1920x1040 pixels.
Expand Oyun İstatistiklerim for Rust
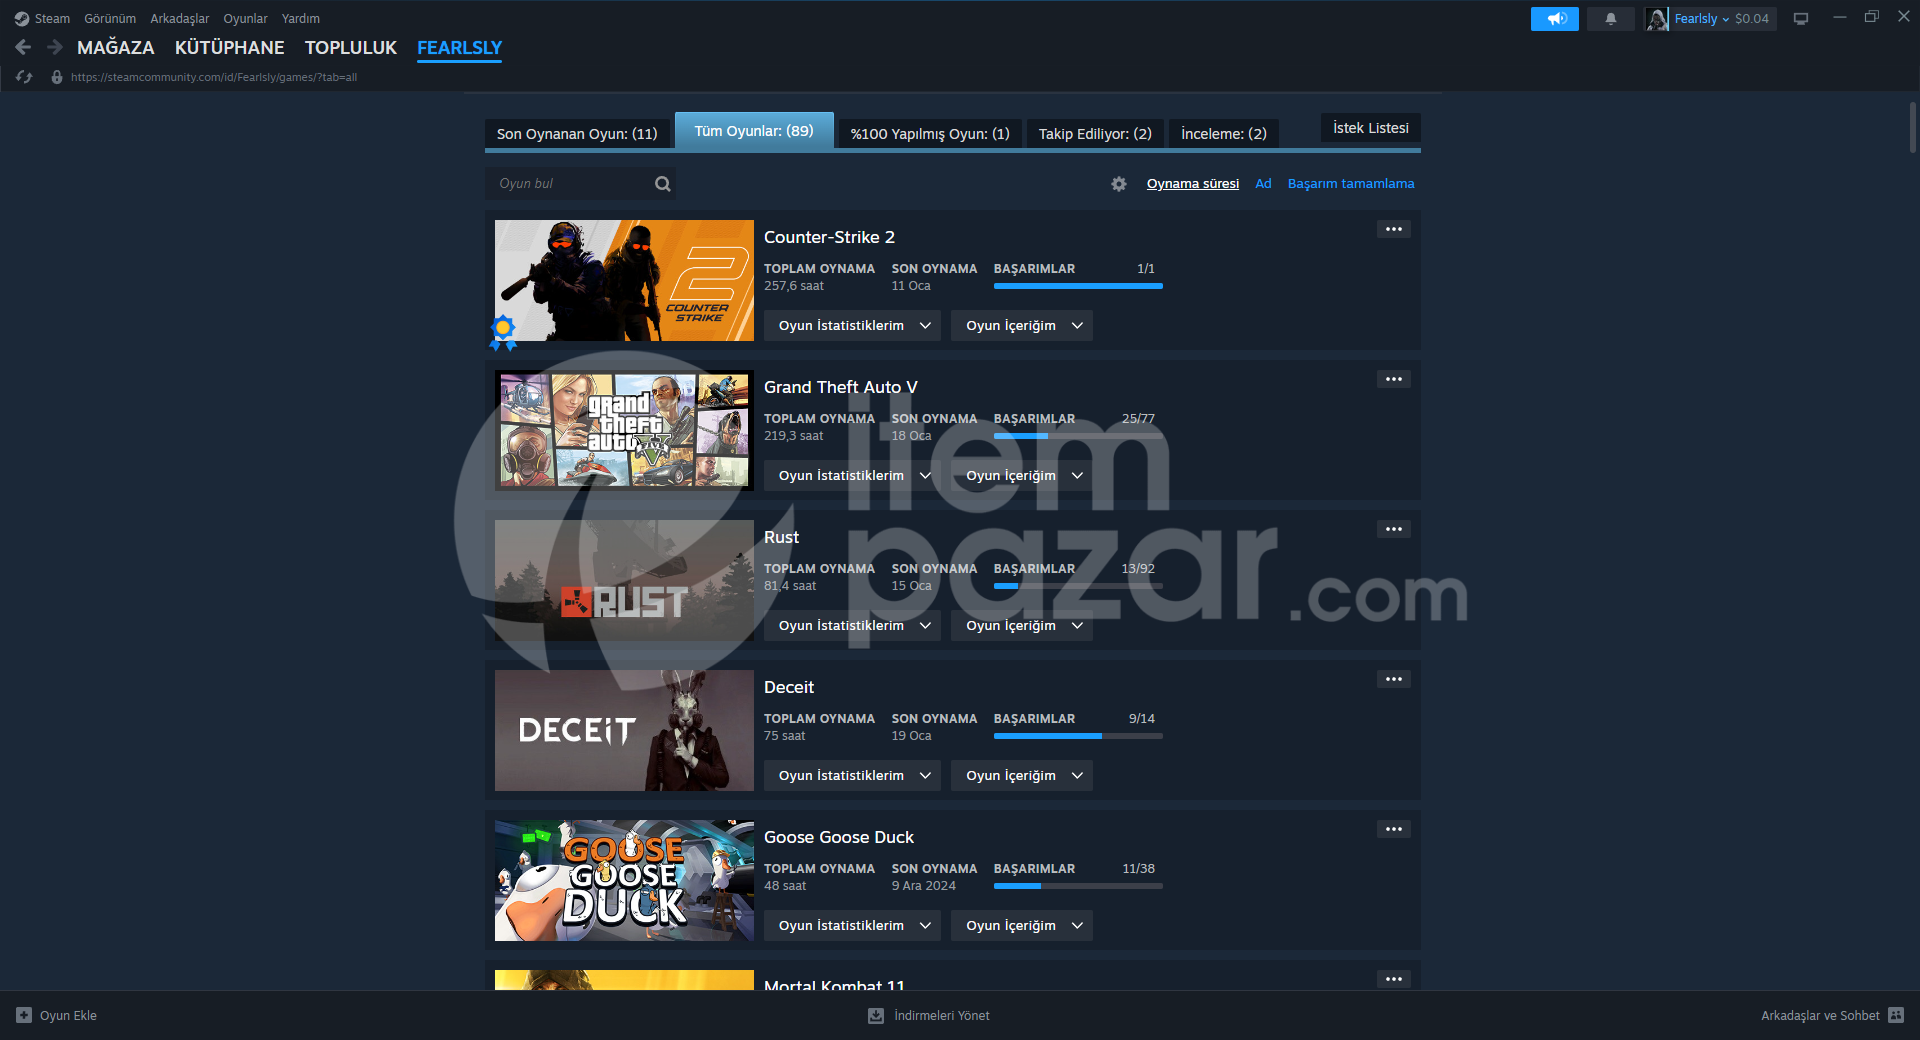[852, 626]
